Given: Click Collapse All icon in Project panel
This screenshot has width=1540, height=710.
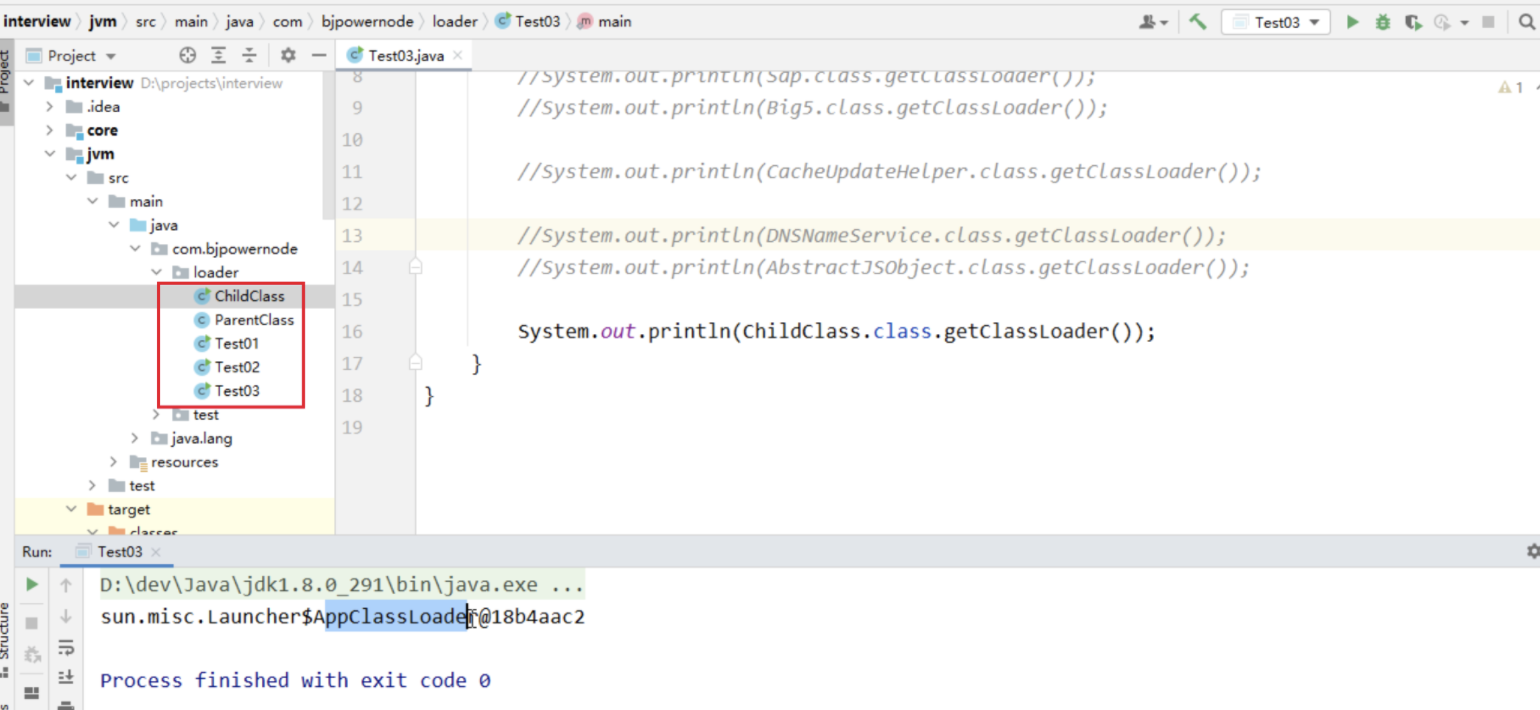Looking at the screenshot, I should (249, 56).
